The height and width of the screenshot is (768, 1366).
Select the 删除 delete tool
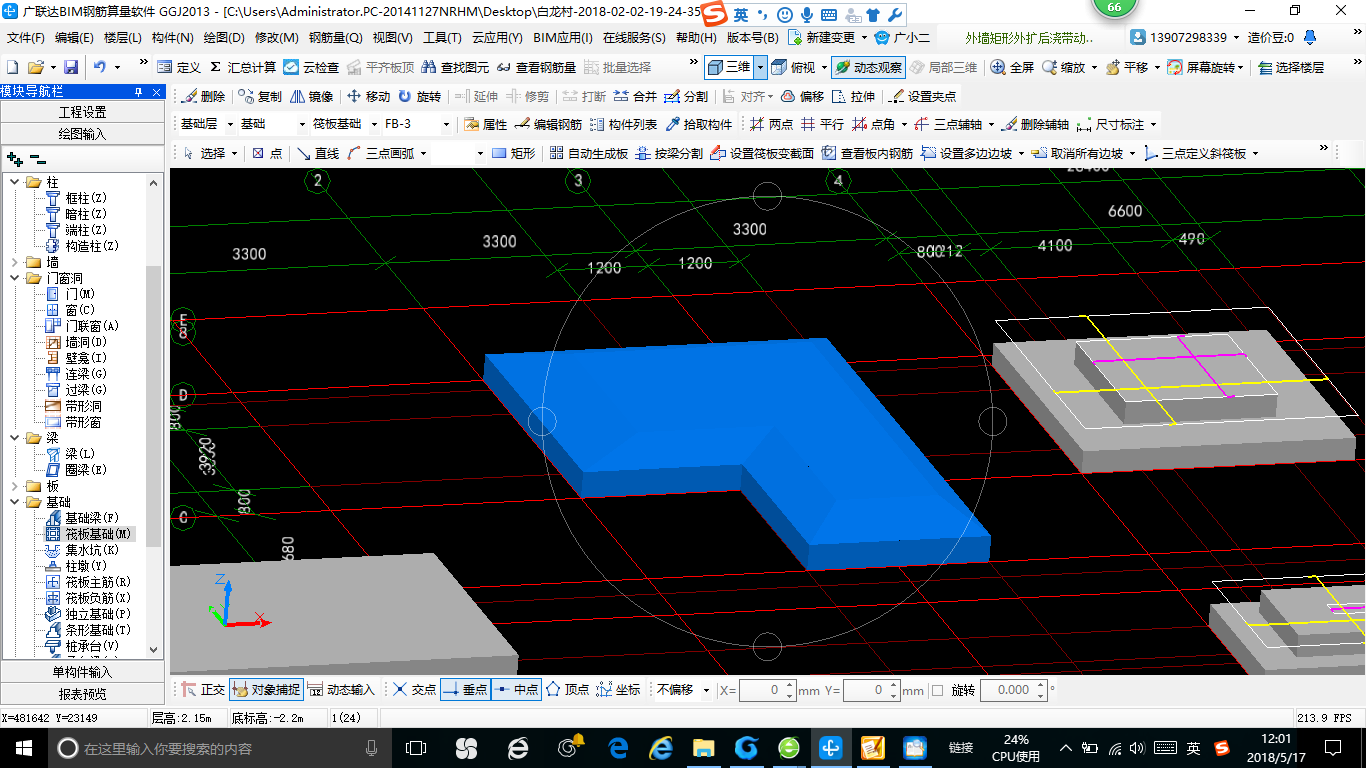[x=204, y=97]
